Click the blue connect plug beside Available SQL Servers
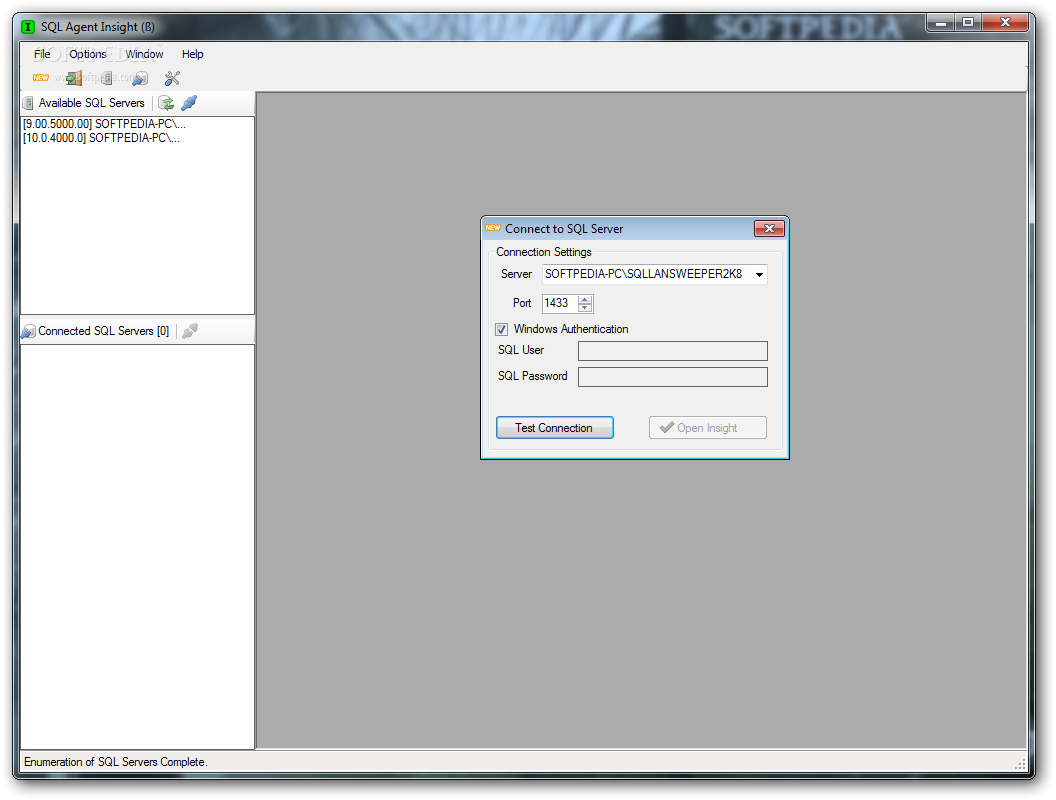 pos(189,103)
